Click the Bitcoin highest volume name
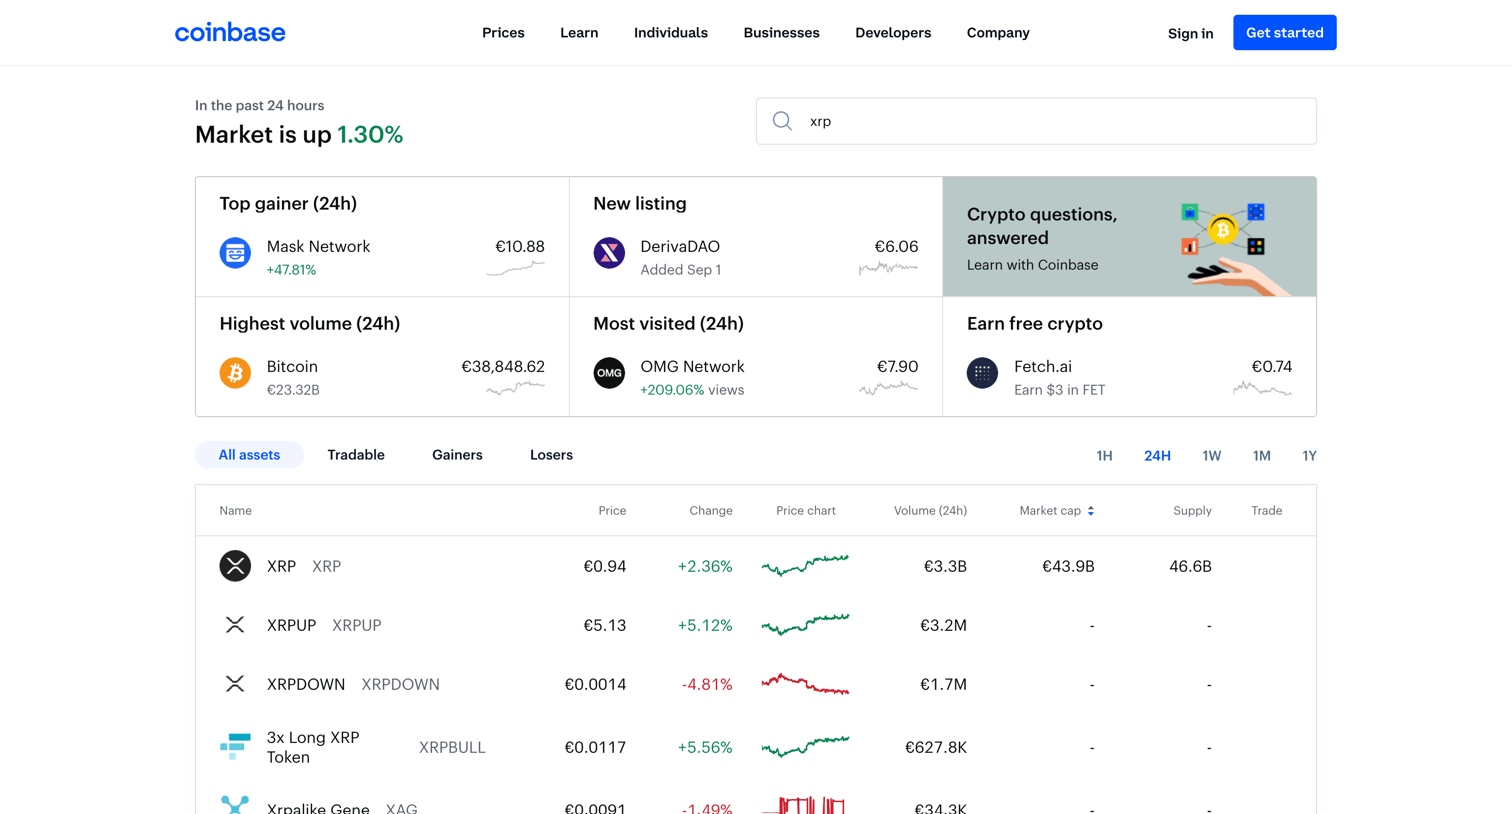This screenshot has width=1512, height=814. click(292, 366)
